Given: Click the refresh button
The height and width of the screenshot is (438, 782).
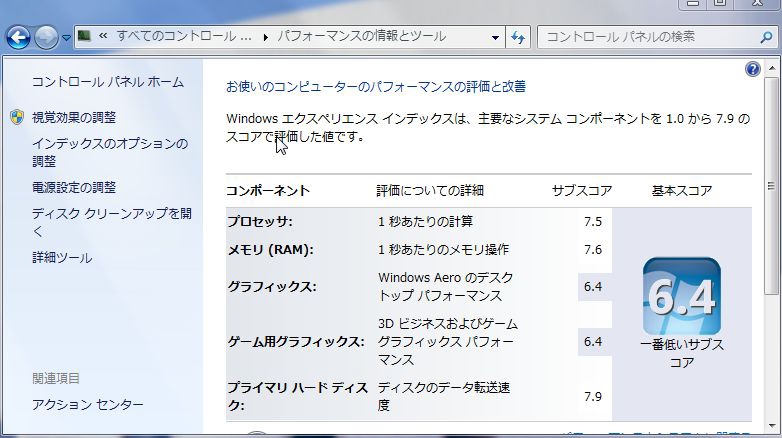Looking at the screenshot, I should 518,37.
